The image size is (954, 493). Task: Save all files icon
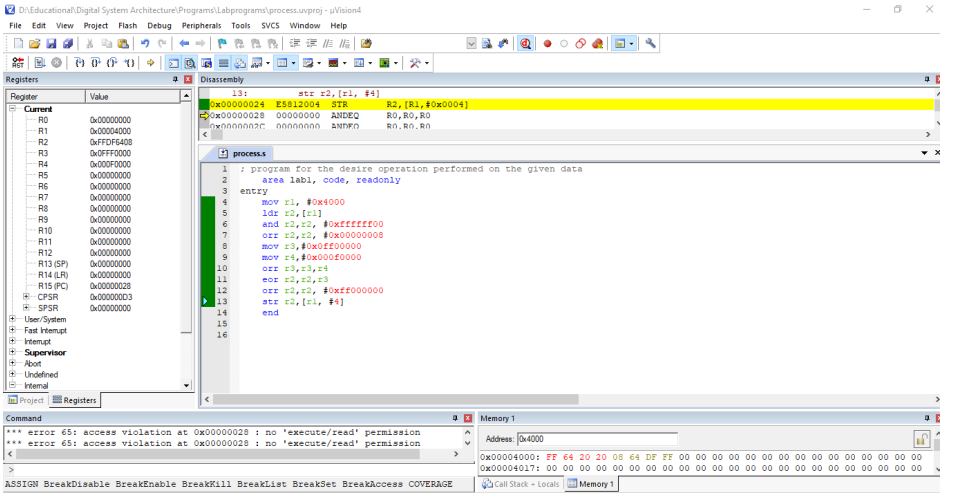68,44
